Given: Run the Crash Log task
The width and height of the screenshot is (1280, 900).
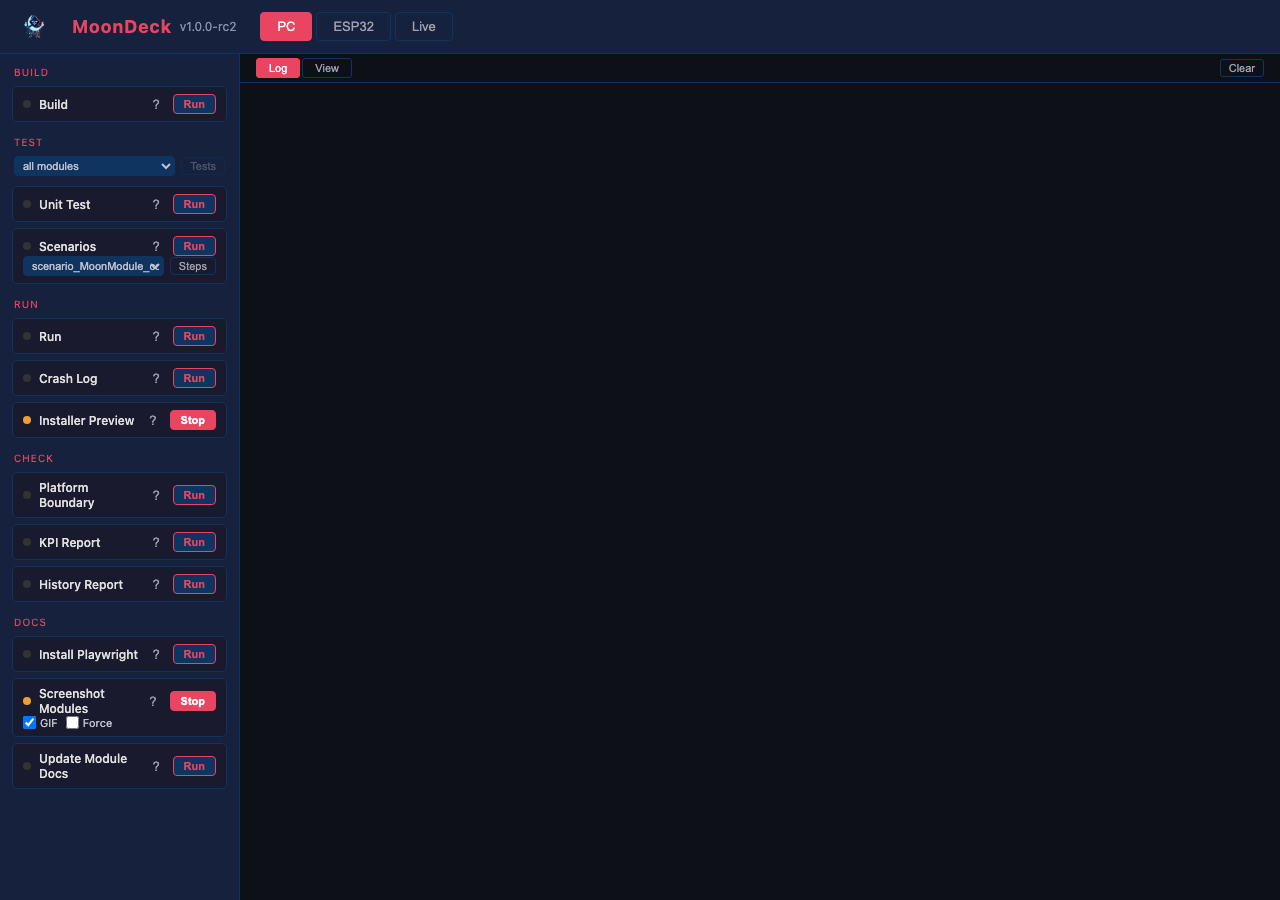Looking at the screenshot, I should (194, 378).
